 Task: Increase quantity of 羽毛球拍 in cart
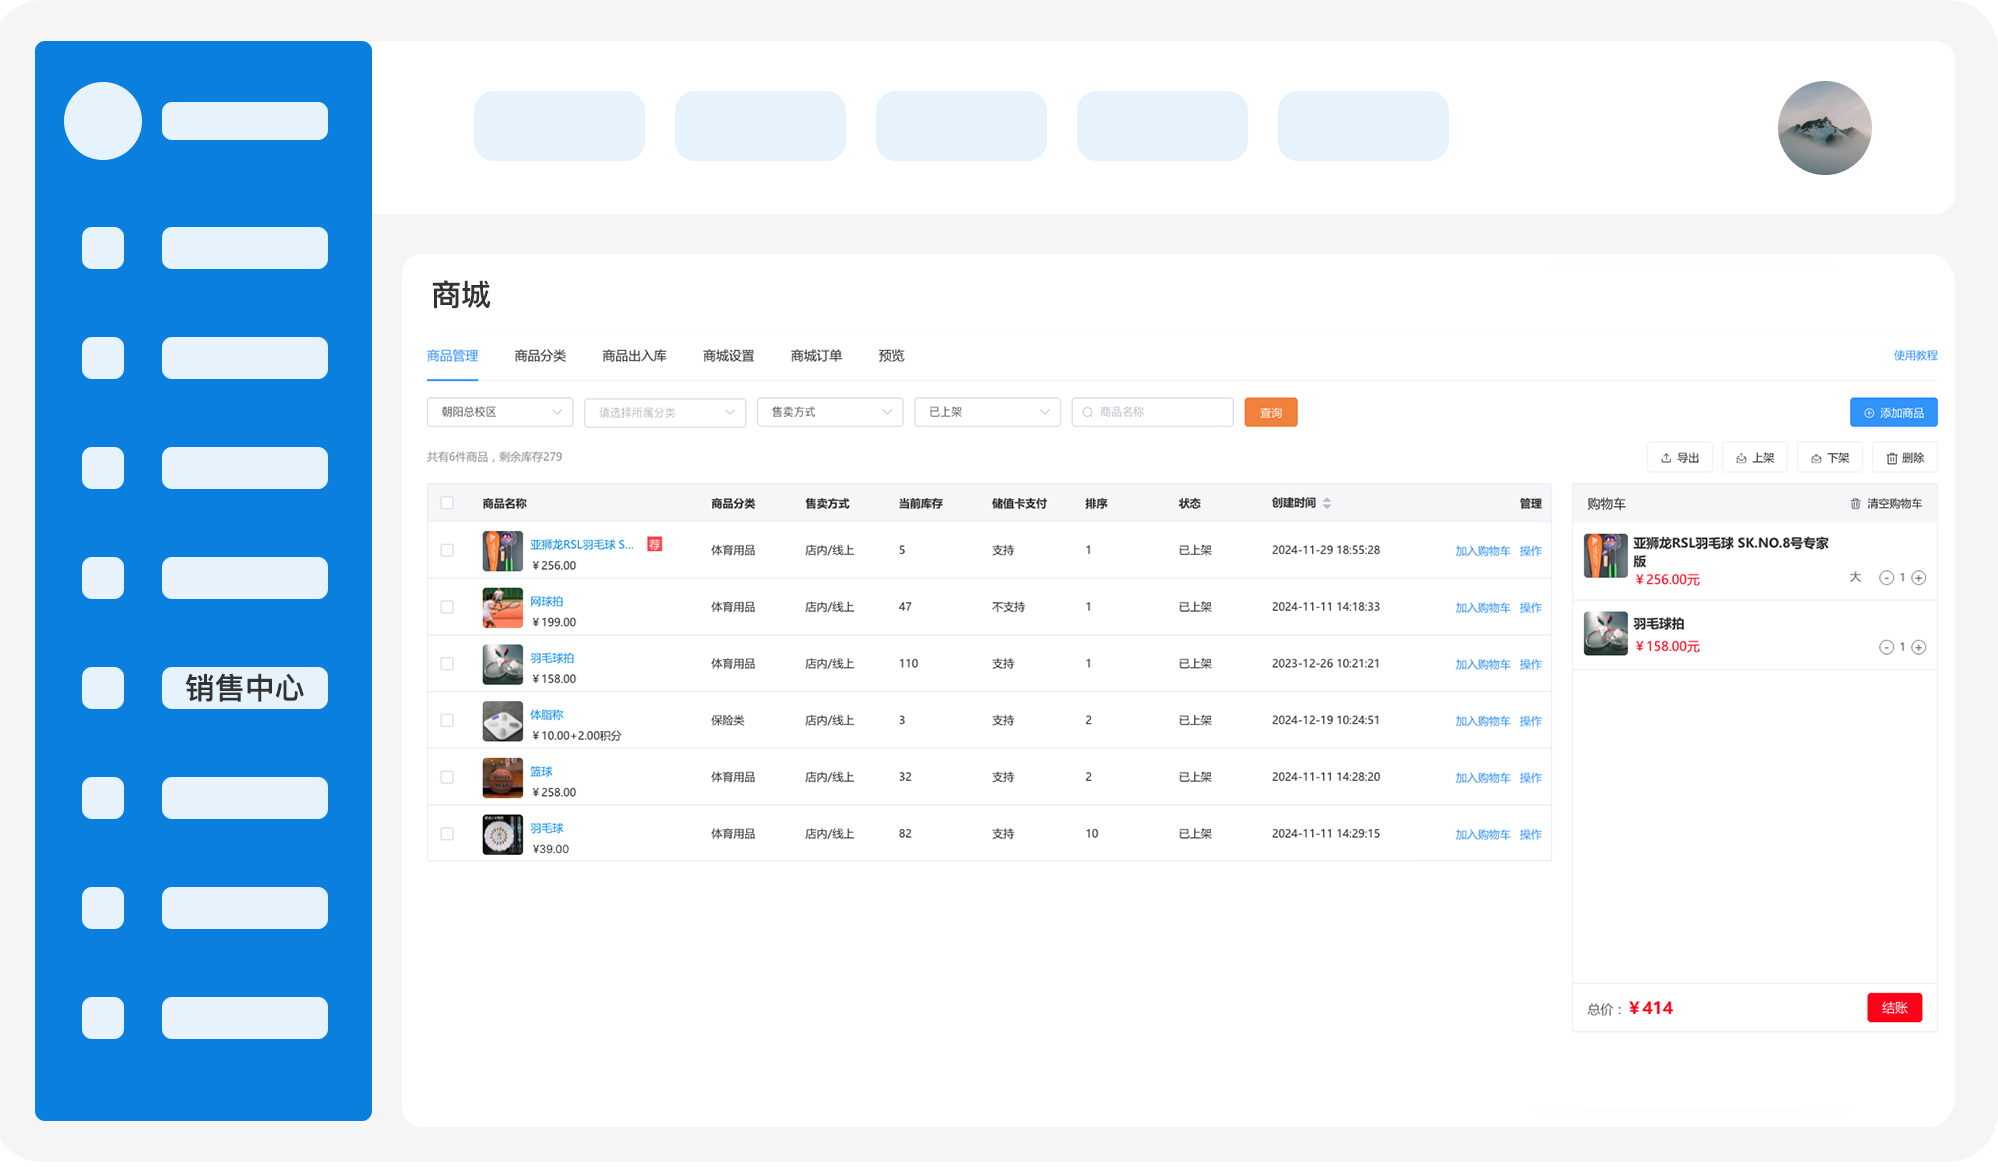tap(1918, 647)
